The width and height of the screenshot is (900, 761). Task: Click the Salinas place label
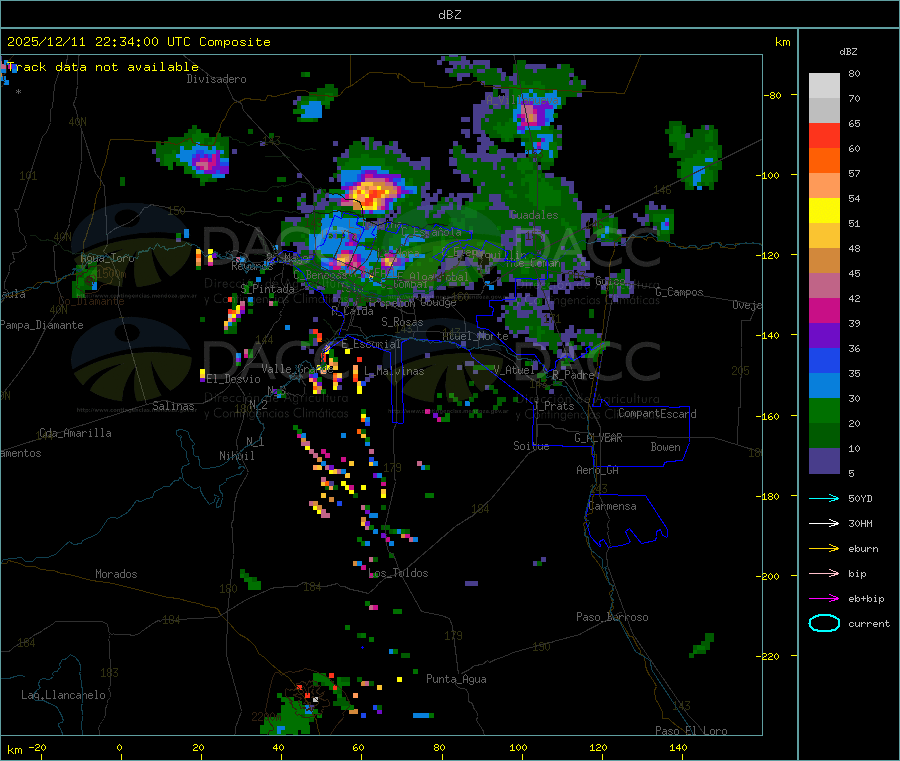coord(173,406)
